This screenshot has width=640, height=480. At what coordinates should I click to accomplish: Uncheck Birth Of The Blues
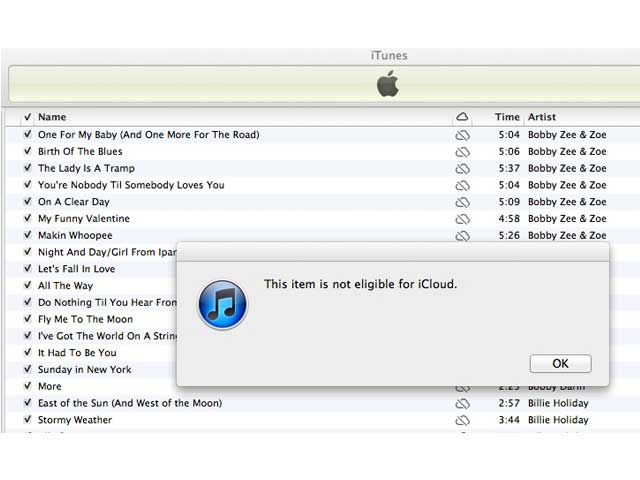(27, 151)
